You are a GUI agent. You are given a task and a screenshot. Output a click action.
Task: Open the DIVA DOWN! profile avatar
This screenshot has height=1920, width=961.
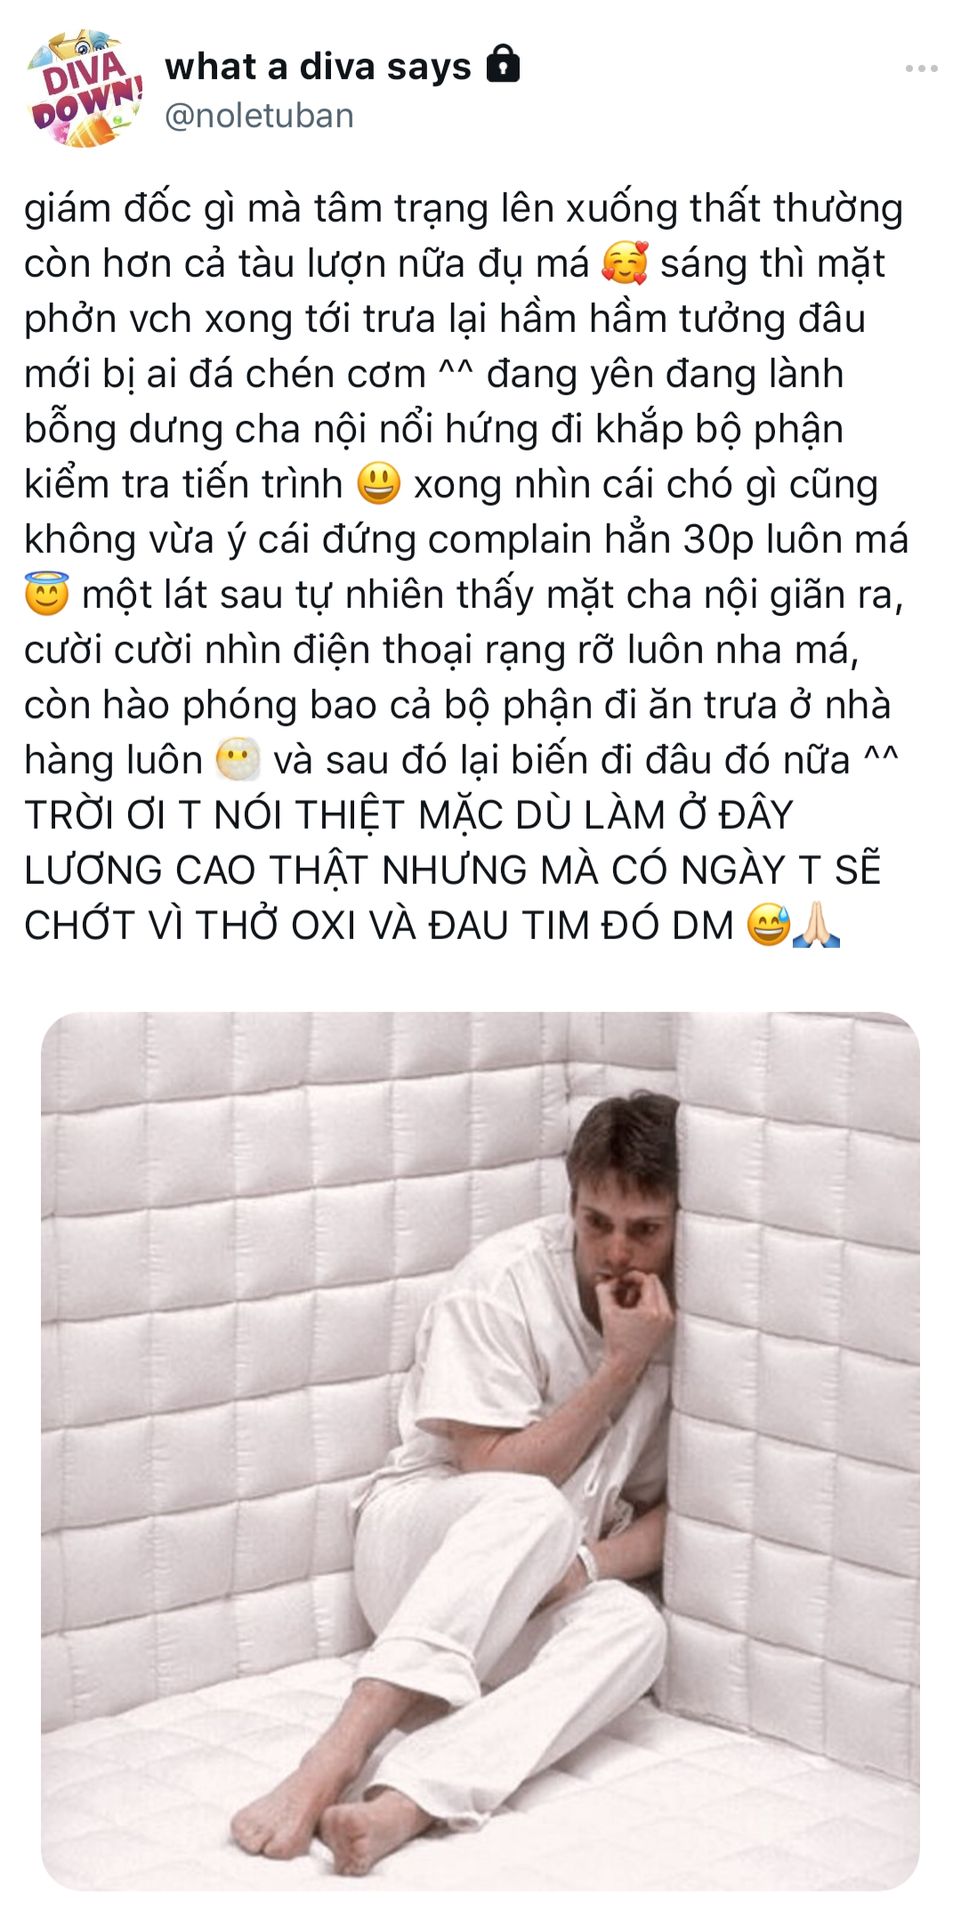84,89
